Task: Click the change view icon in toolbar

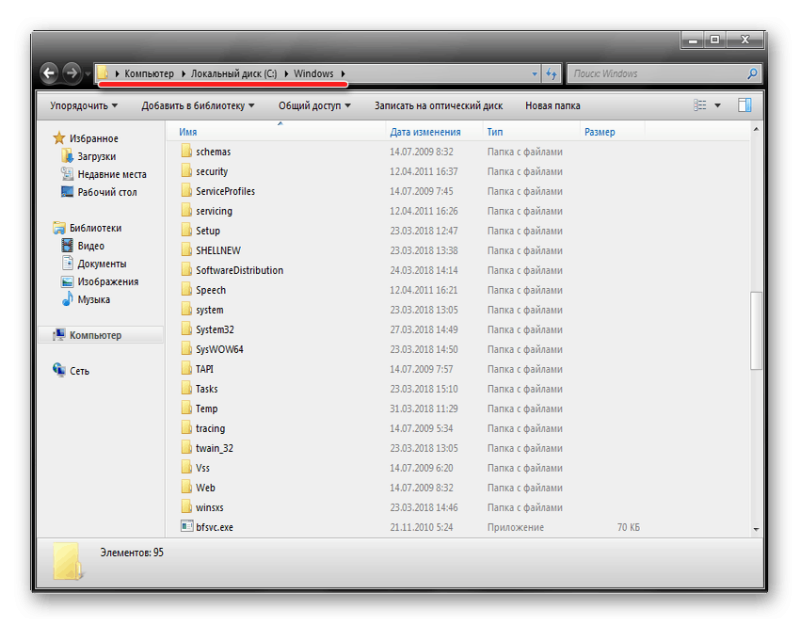Action: (701, 105)
